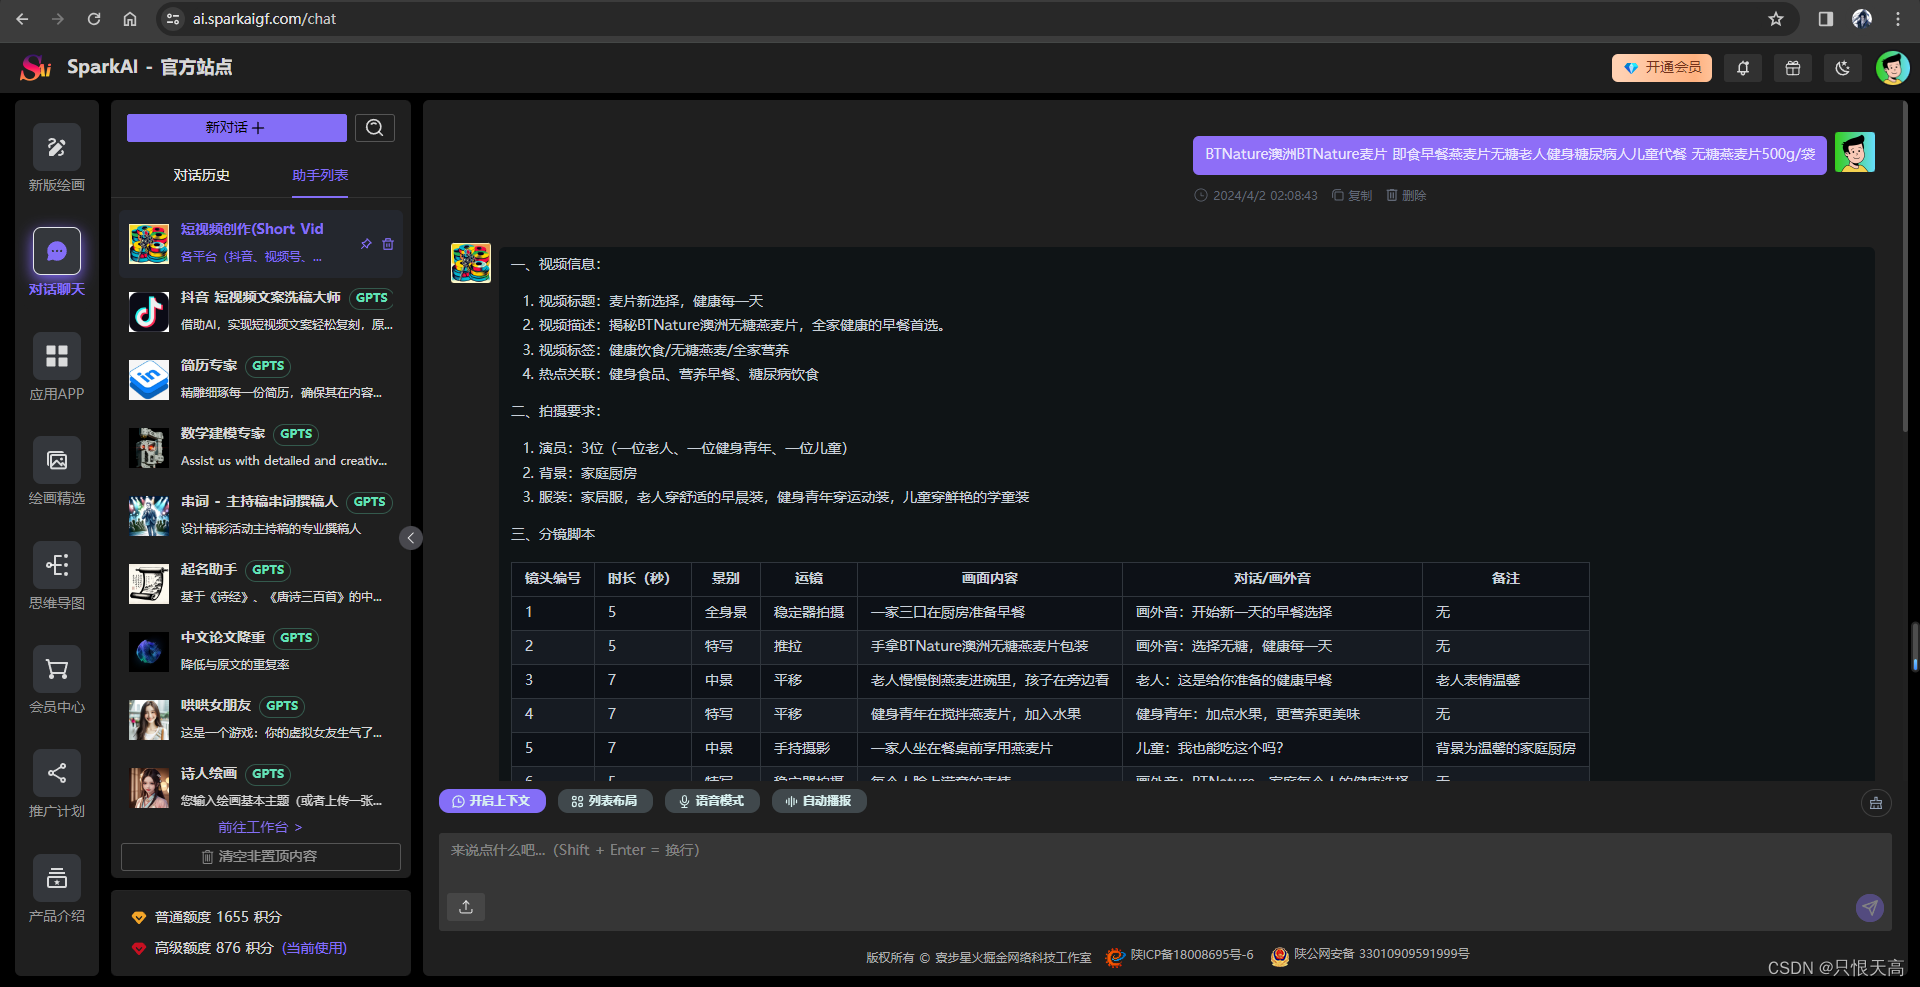Click the search icon next to 新对话

point(375,128)
